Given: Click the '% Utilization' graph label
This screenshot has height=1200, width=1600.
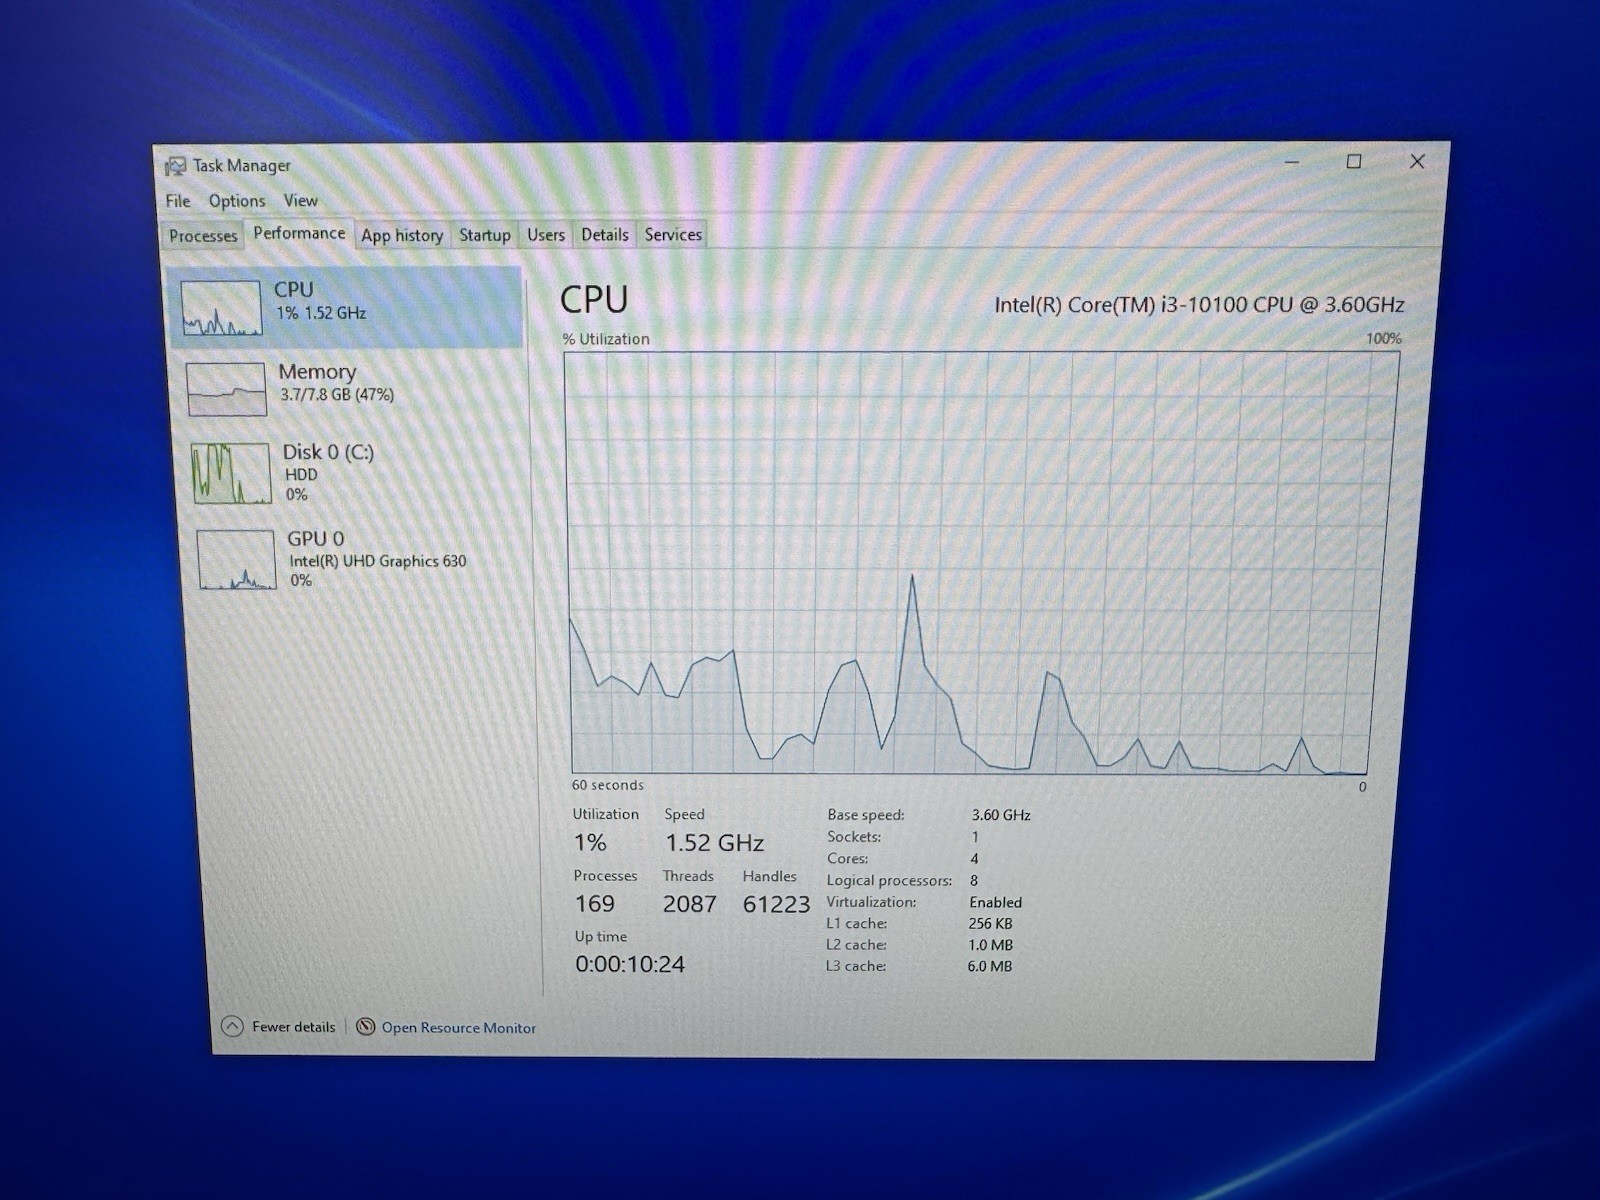Looking at the screenshot, I should click(606, 339).
